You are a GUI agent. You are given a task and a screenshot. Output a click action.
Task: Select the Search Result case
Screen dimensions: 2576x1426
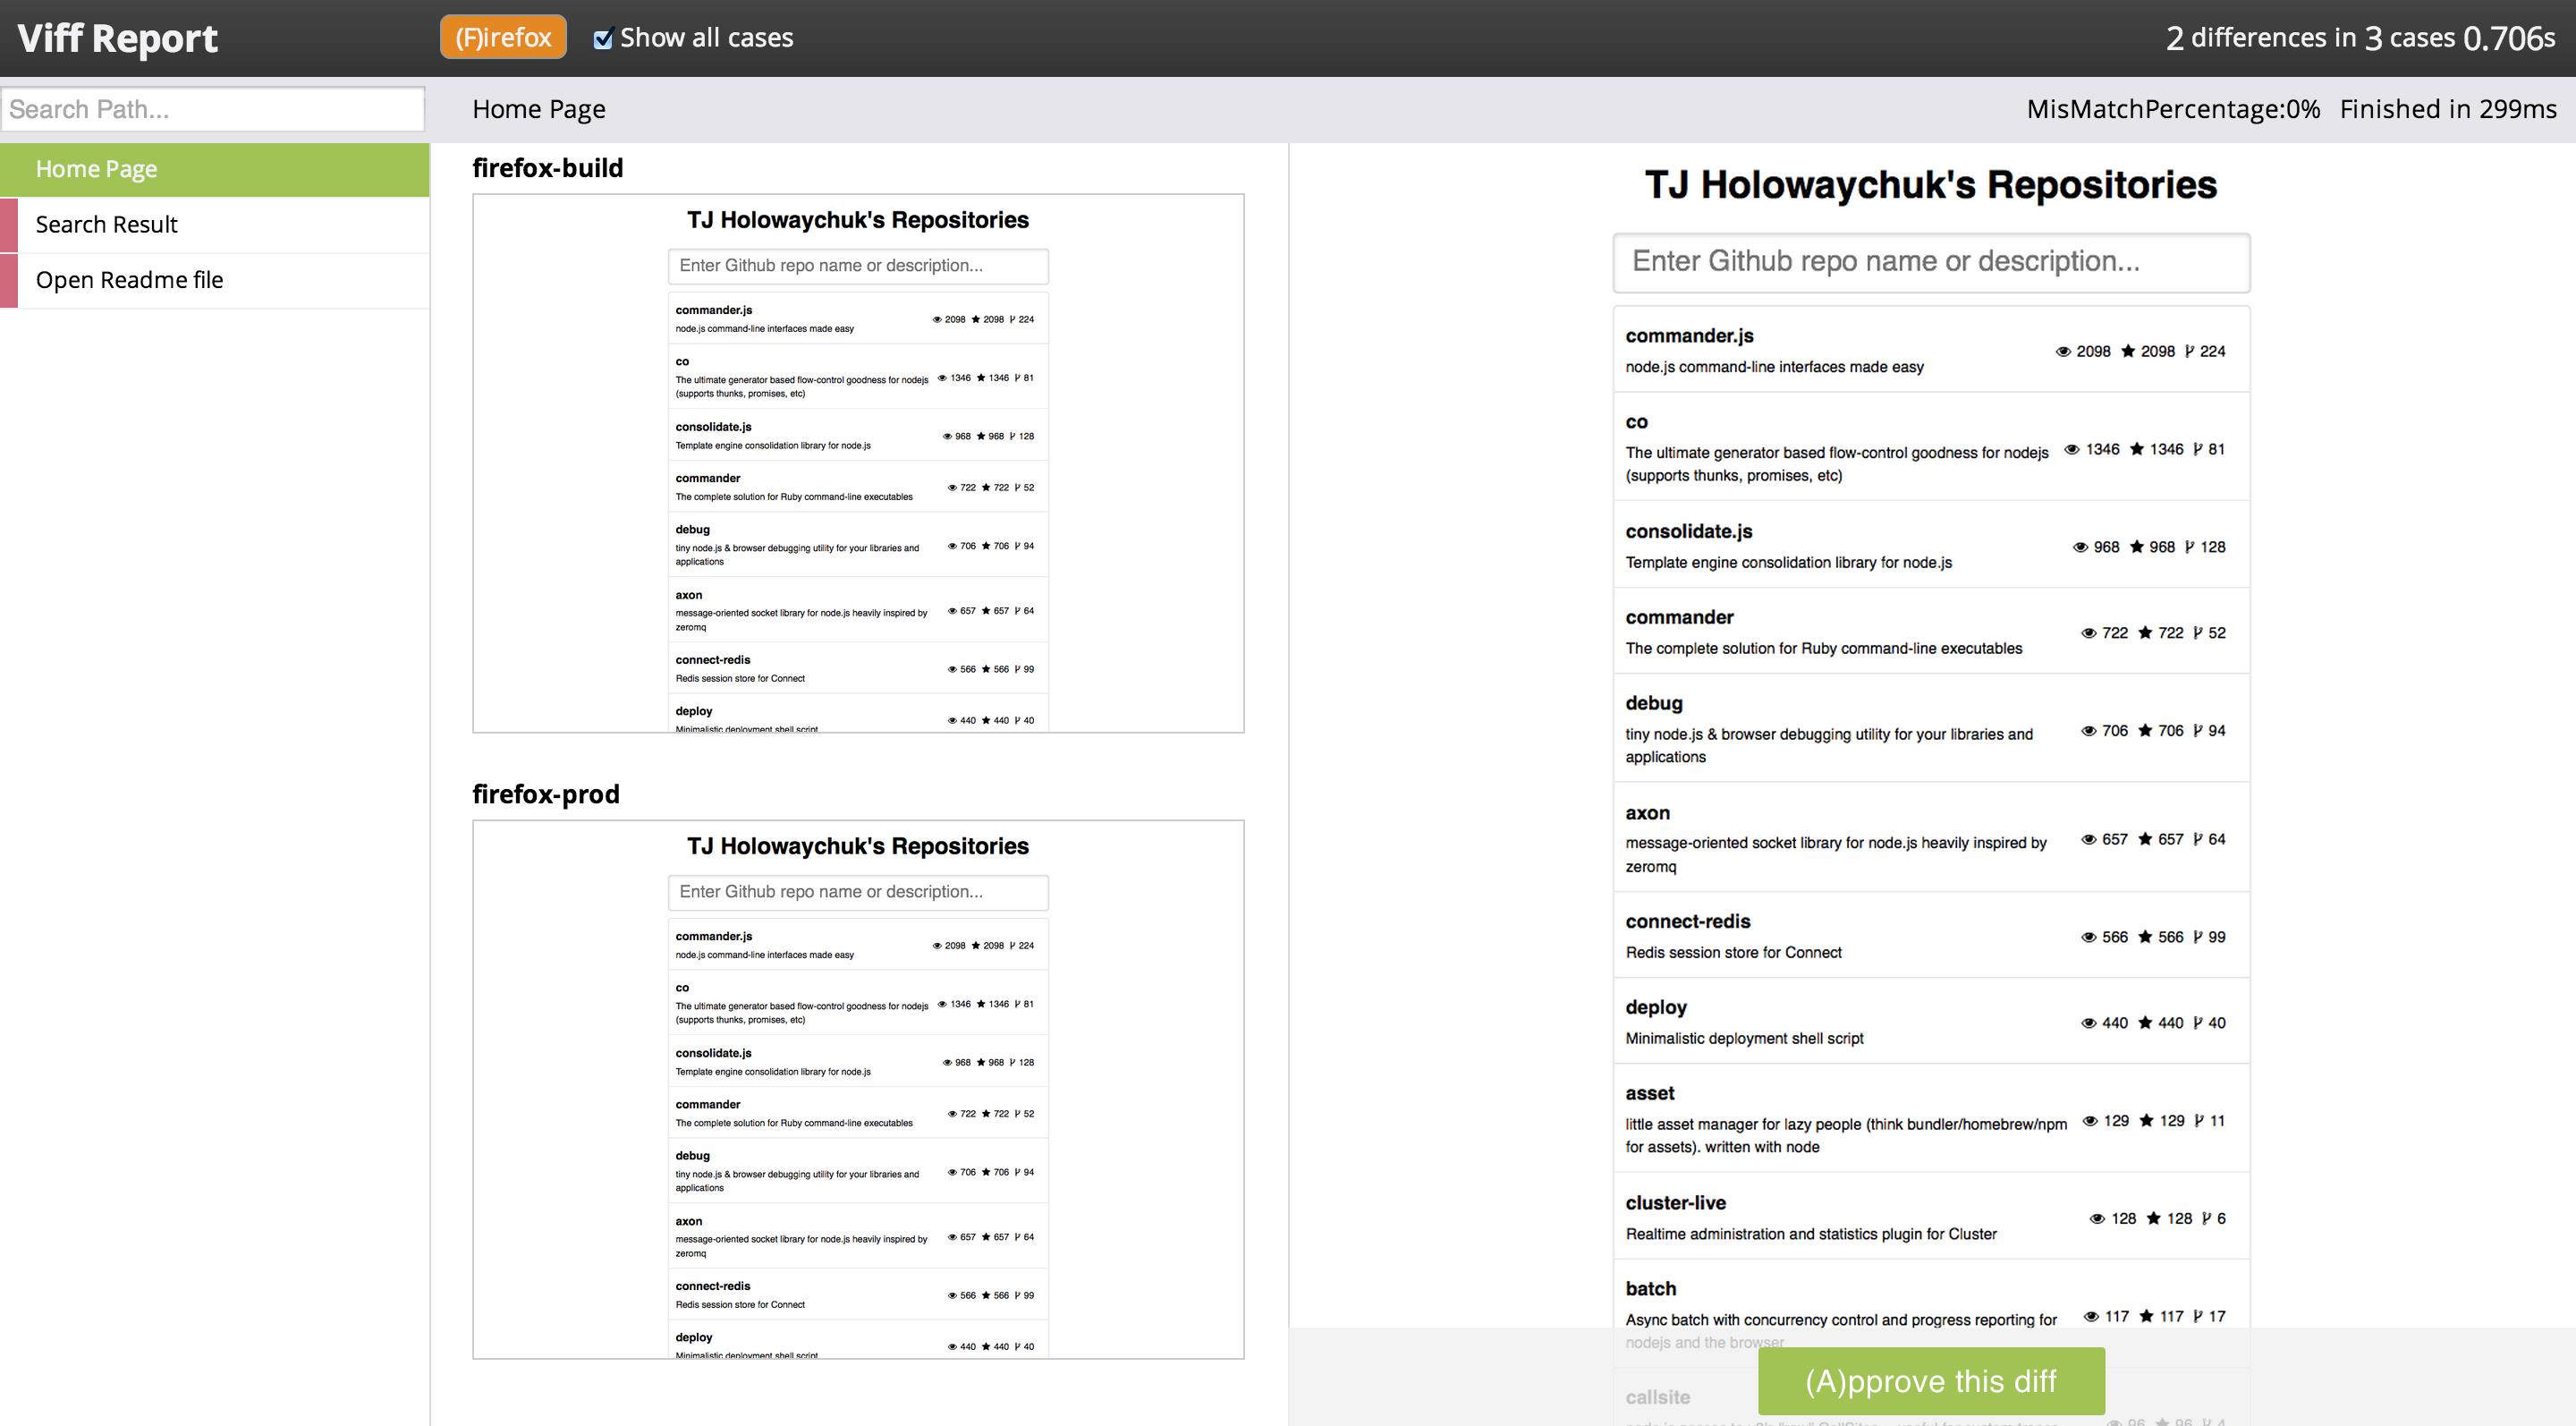pos(215,224)
